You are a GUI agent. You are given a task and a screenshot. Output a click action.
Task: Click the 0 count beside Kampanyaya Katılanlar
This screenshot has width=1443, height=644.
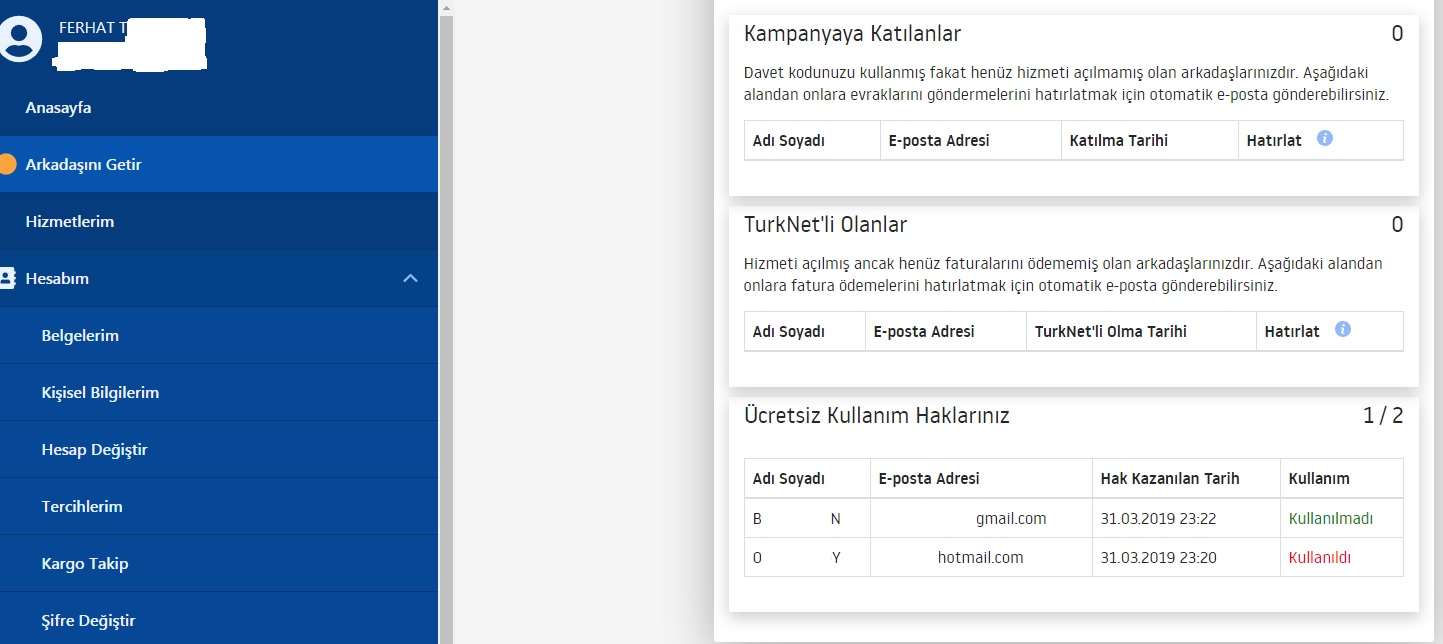pyautogui.click(x=1397, y=34)
